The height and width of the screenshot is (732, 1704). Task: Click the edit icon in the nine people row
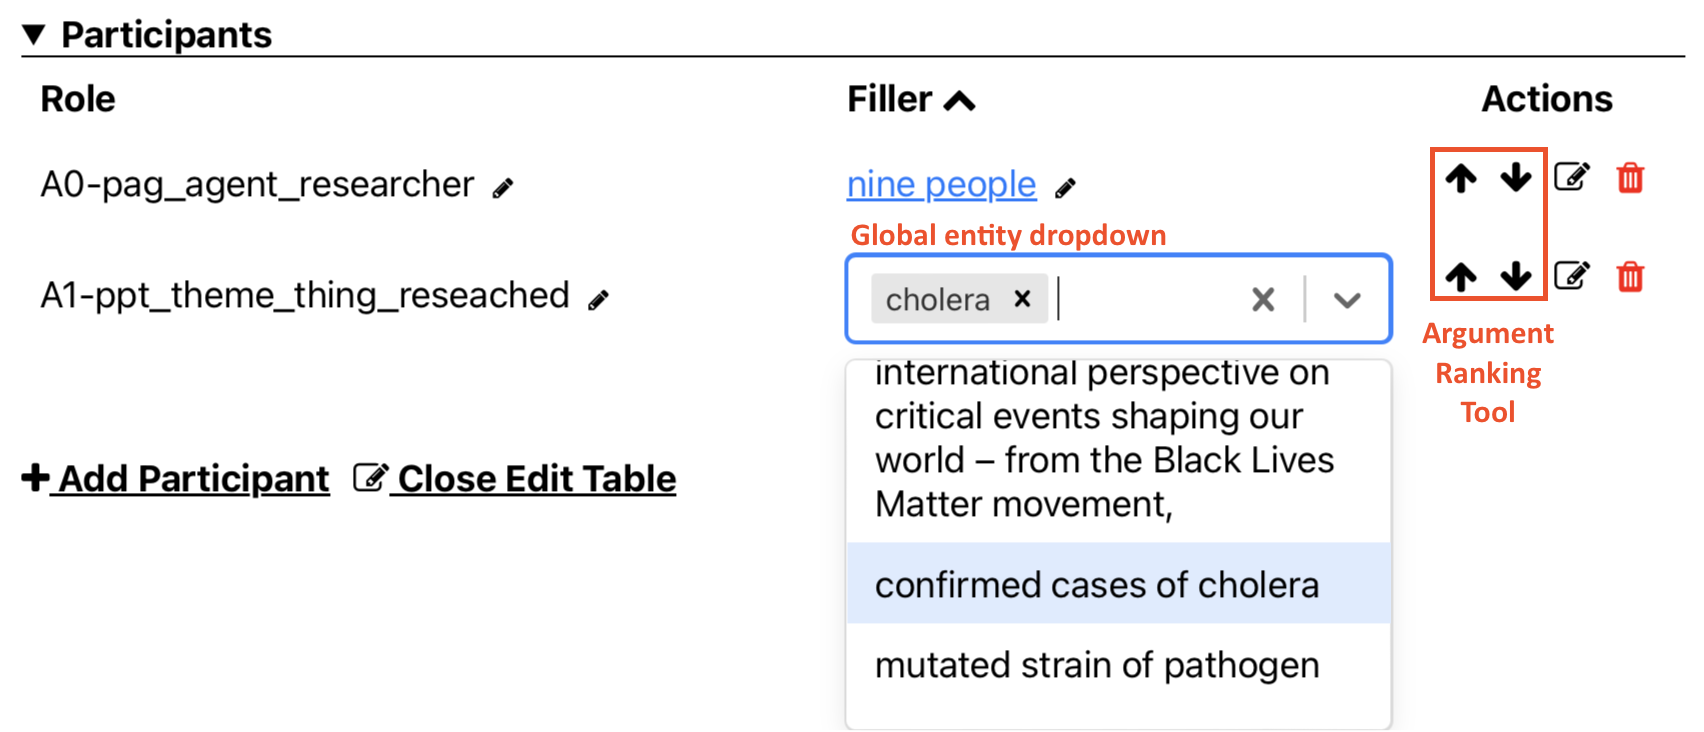[x=1572, y=178]
